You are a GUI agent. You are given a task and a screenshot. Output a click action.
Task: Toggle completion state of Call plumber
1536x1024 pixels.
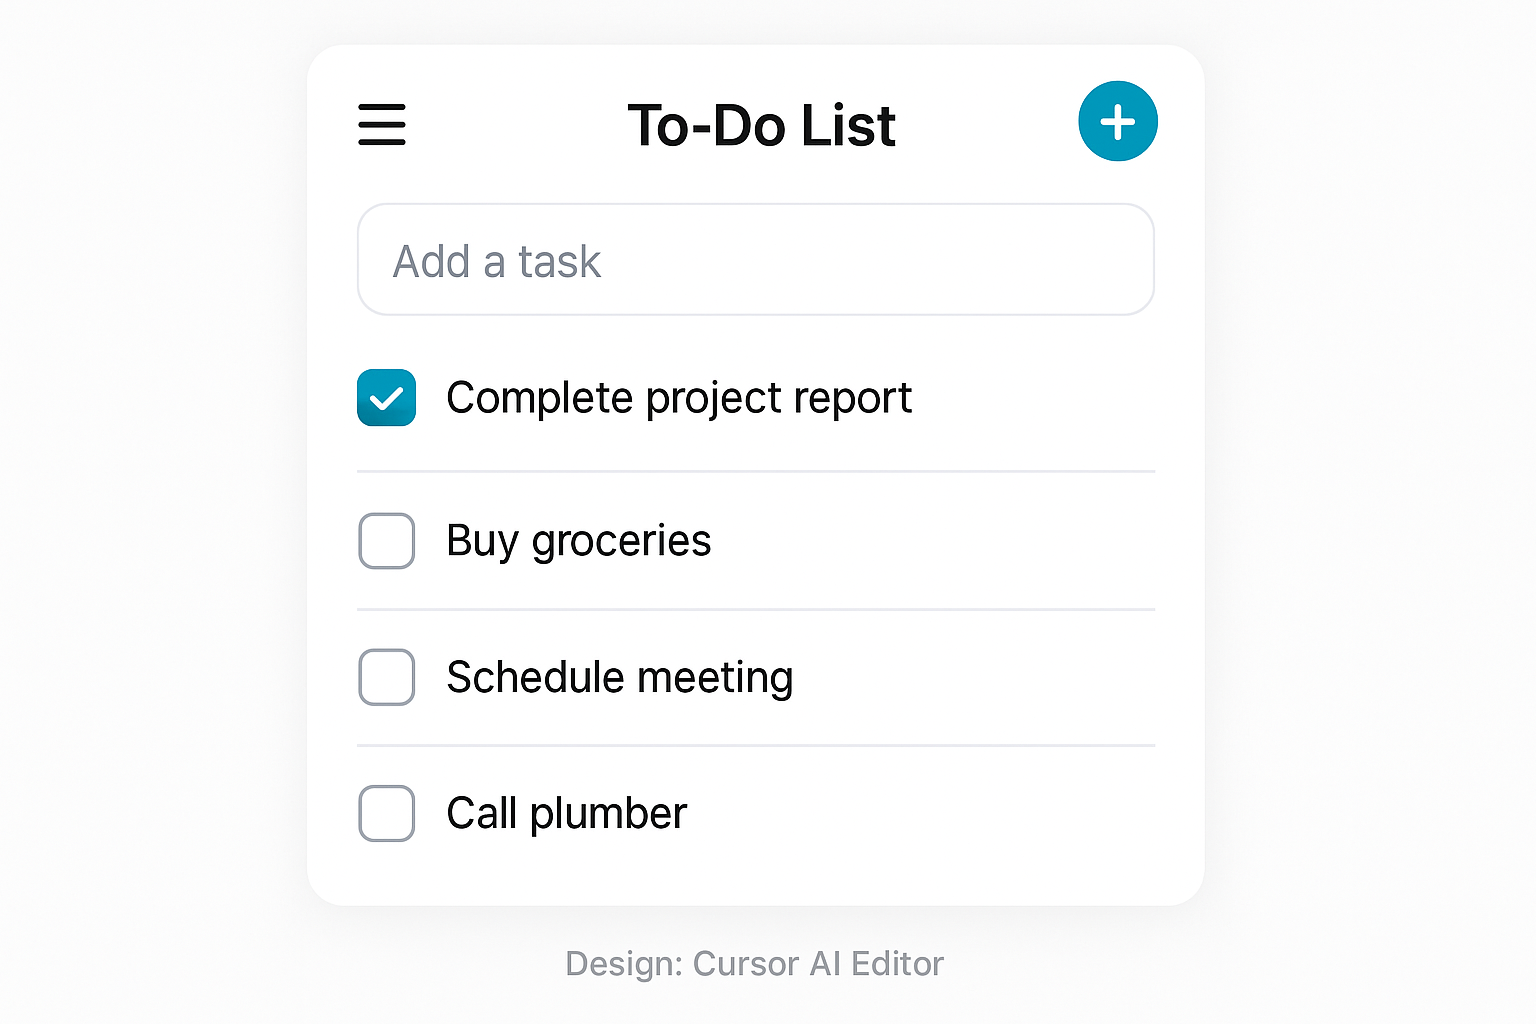coord(386,814)
